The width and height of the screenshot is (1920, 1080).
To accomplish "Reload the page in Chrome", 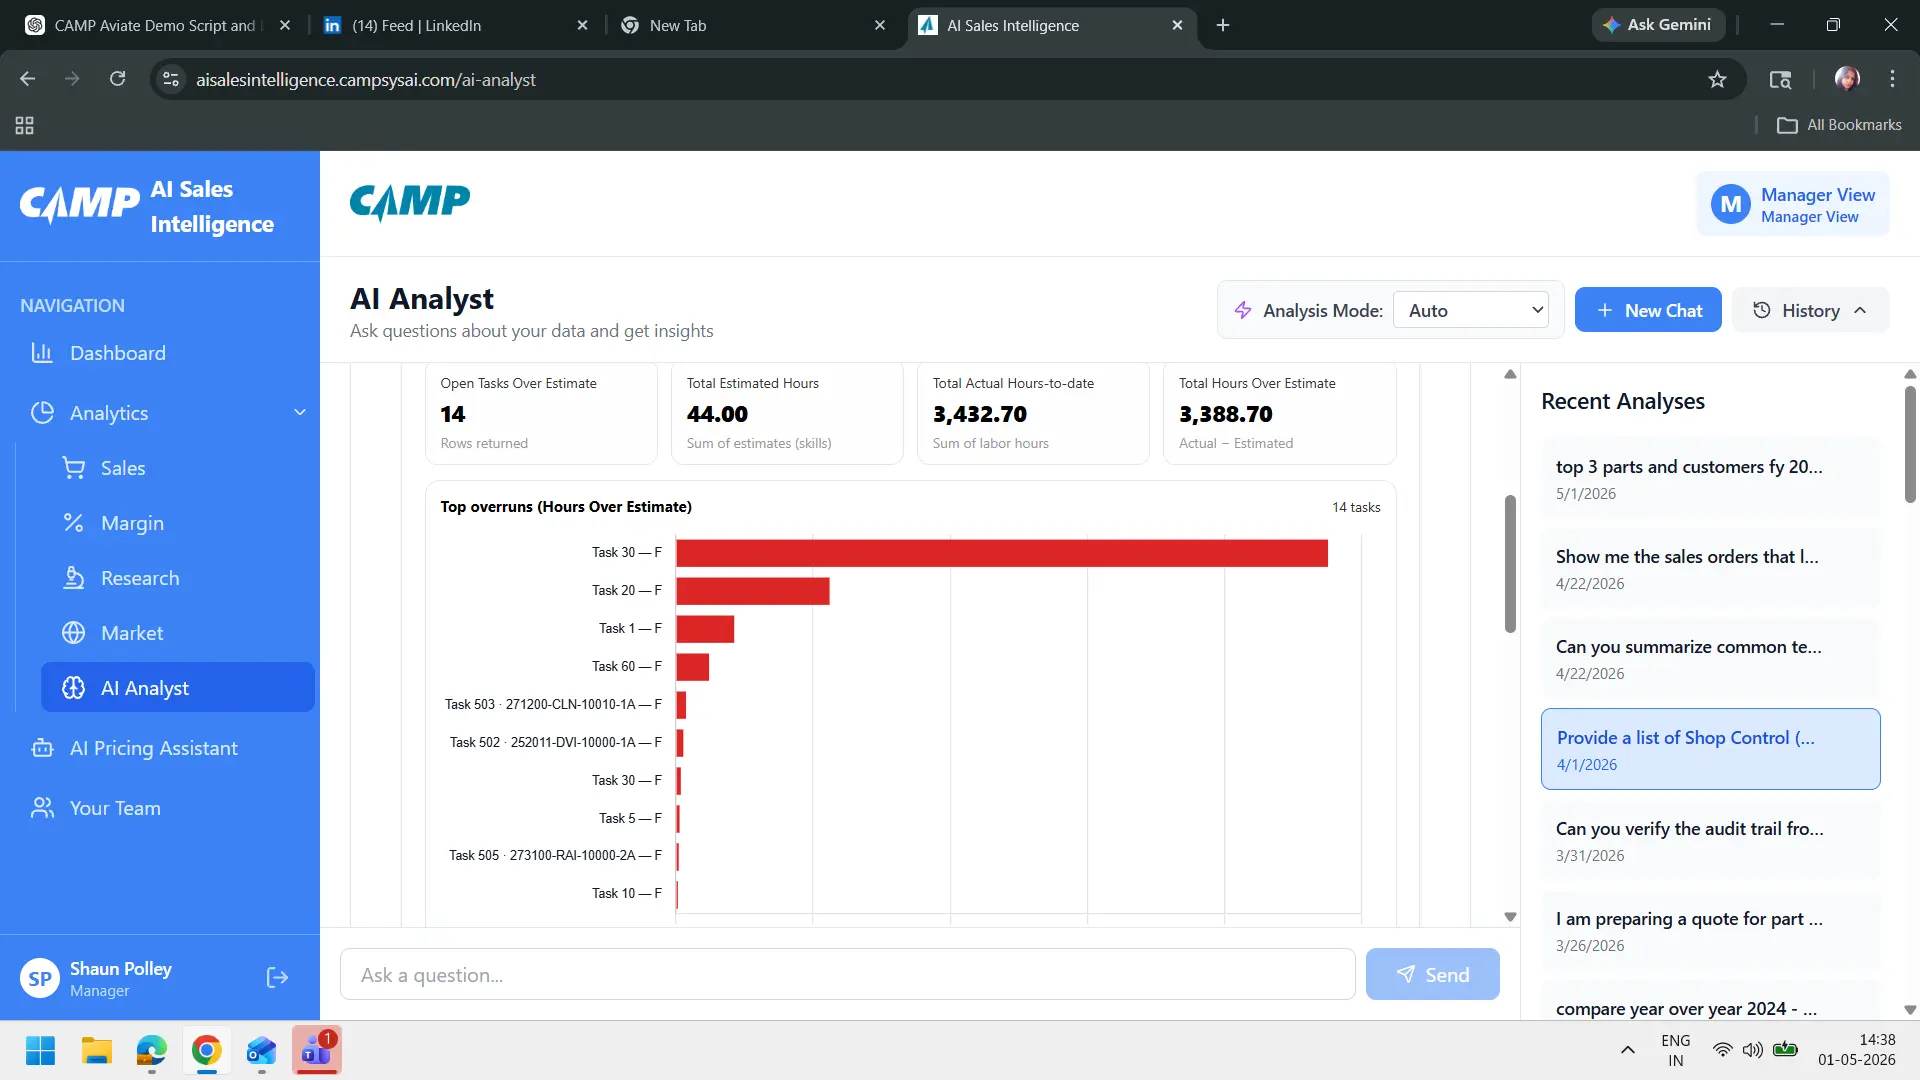I will (117, 79).
